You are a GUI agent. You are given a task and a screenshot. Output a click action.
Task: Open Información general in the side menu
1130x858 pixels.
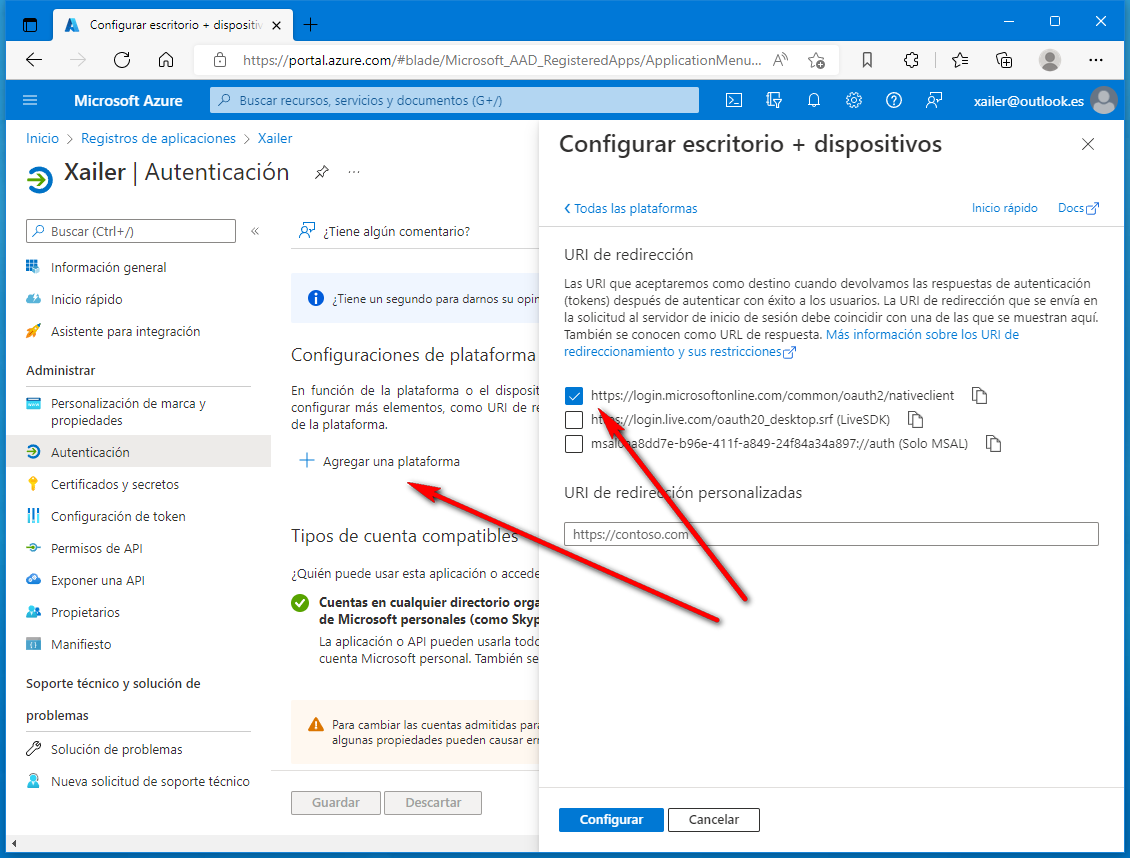click(x=108, y=267)
